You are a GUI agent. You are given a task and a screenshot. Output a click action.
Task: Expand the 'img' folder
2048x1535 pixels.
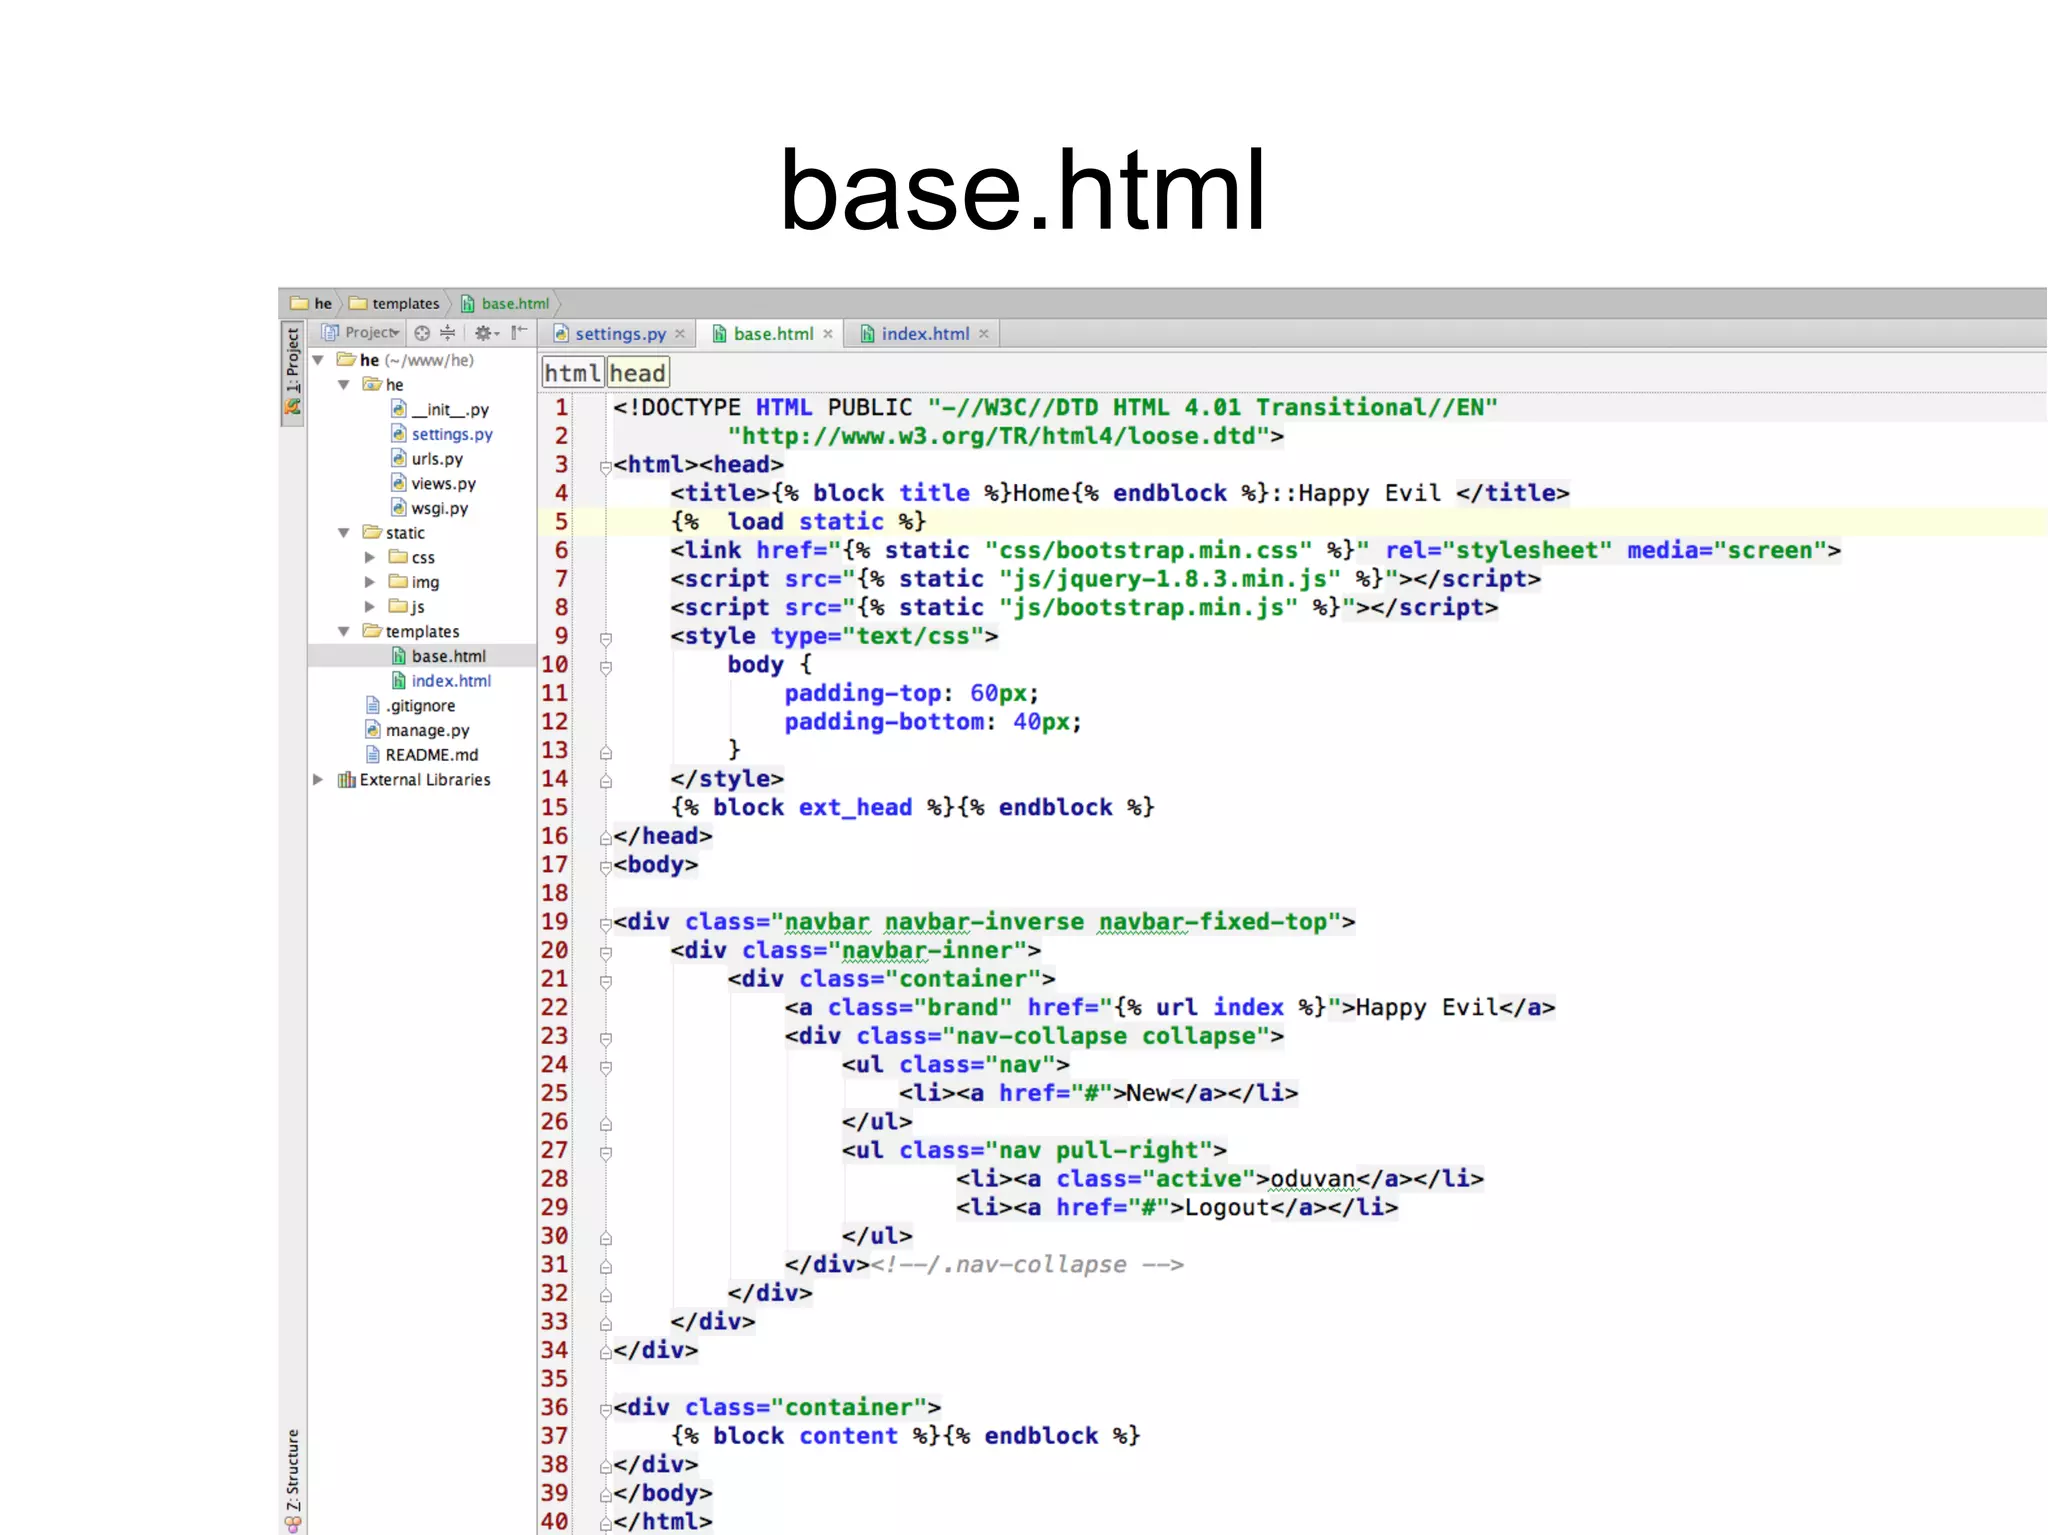coord(370,582)
